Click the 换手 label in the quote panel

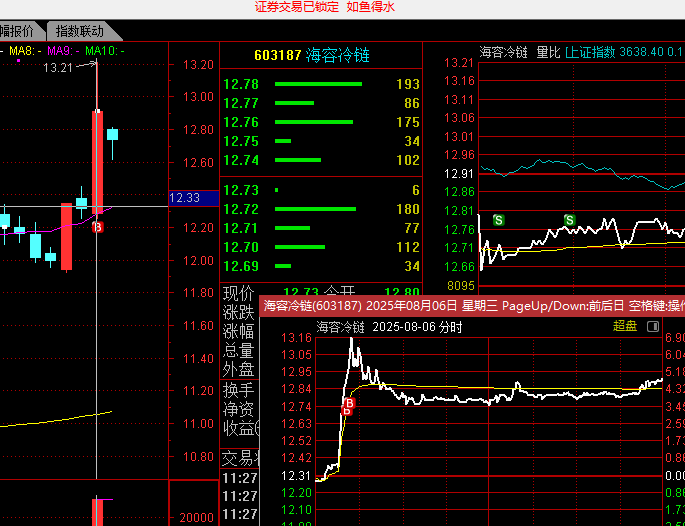tap(239, 390)
